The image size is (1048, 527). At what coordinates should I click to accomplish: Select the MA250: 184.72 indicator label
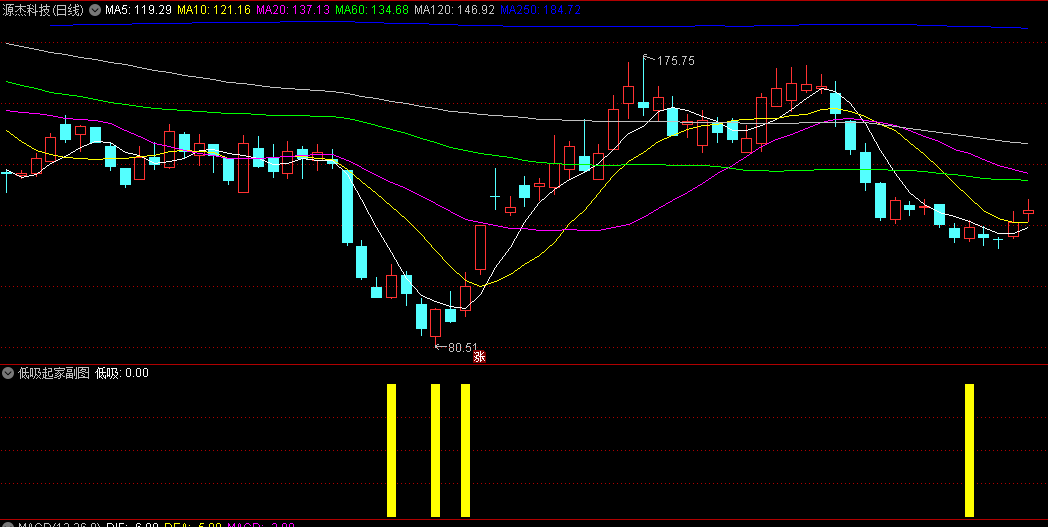point(540,10)
